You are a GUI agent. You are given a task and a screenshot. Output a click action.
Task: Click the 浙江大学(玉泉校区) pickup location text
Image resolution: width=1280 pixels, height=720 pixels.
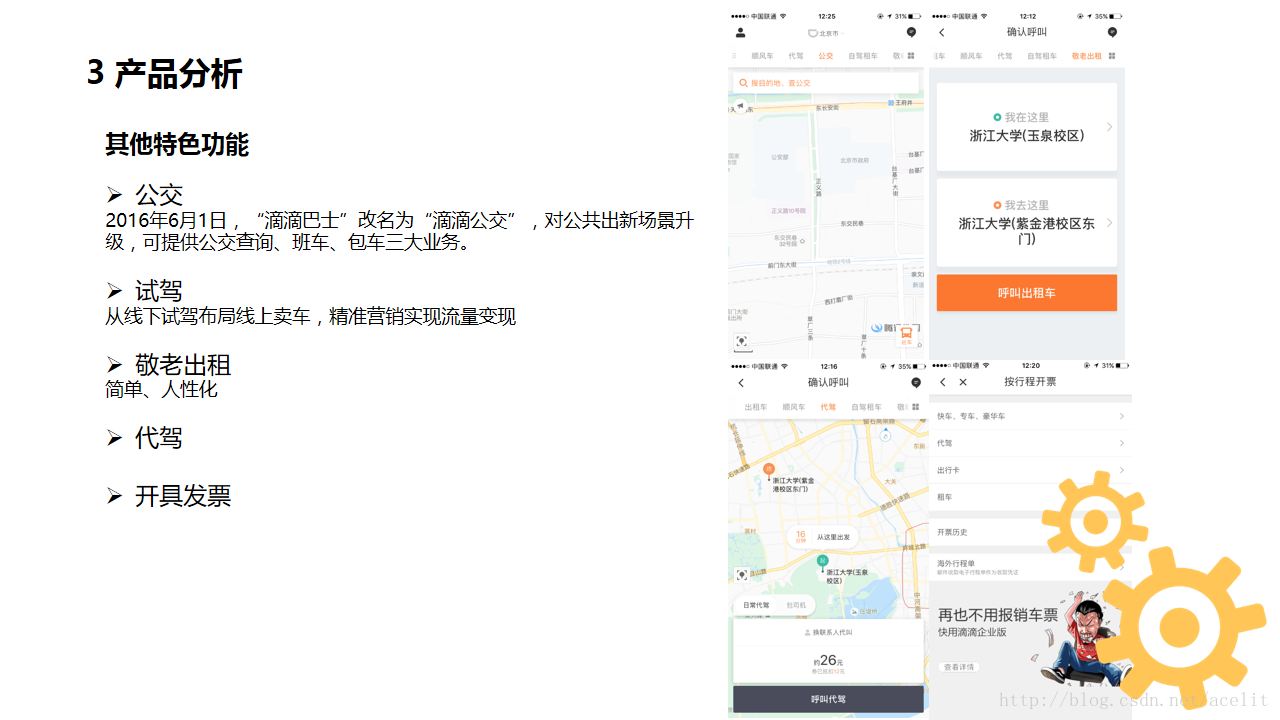[x=1027, y=136]
